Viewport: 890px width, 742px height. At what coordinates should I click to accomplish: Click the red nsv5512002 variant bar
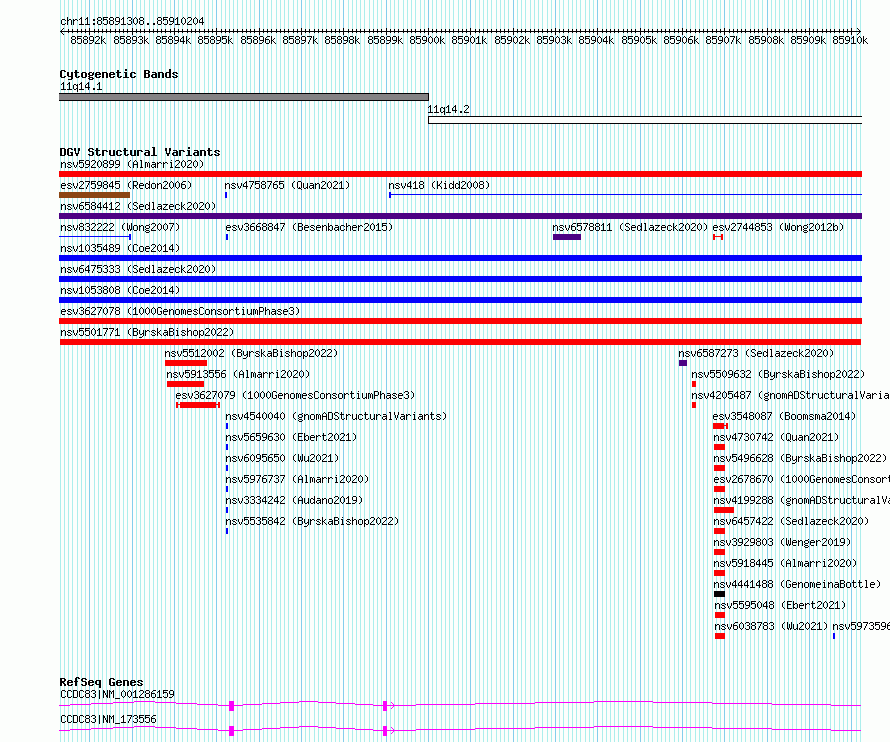coord(186,363)
